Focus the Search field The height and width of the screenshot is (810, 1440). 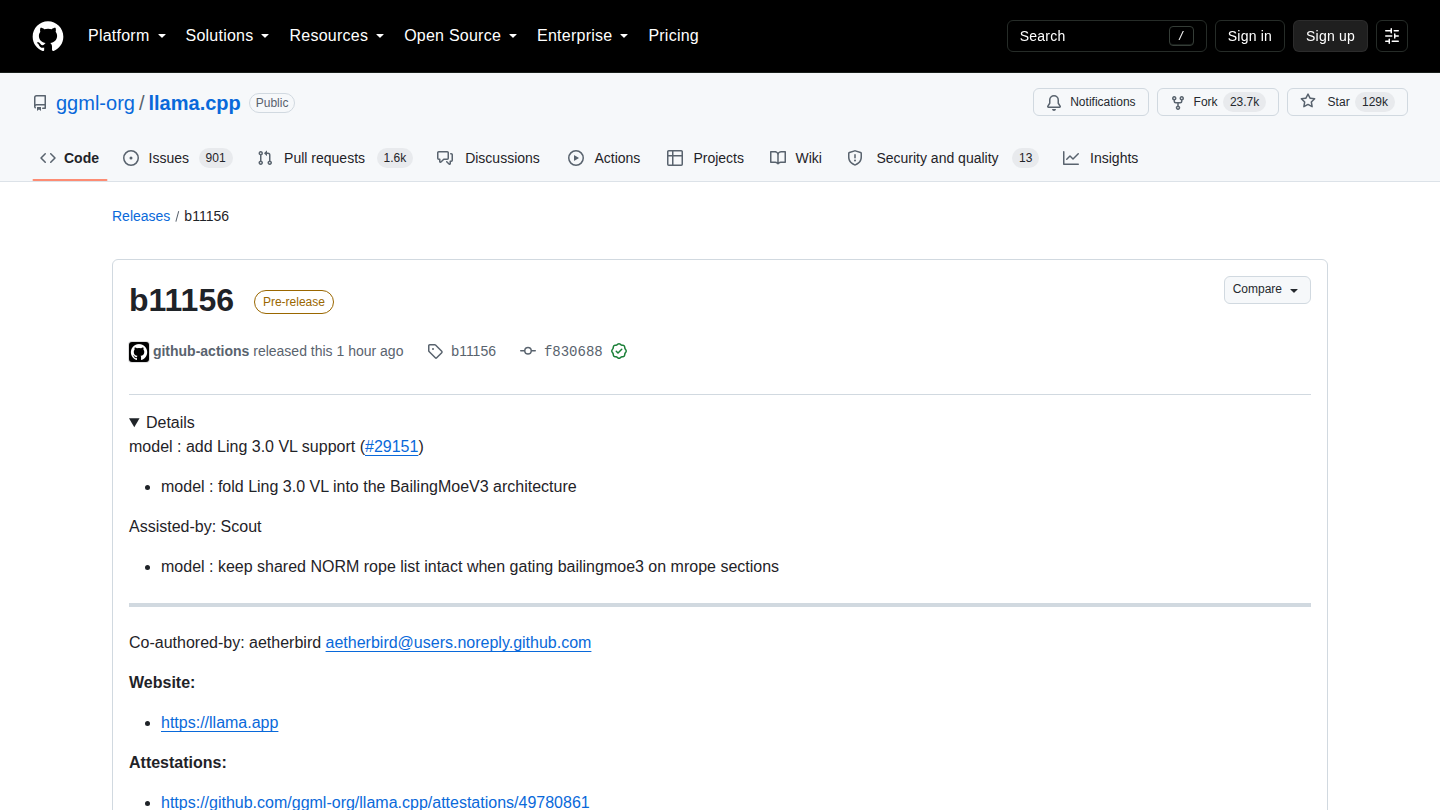1107,36
